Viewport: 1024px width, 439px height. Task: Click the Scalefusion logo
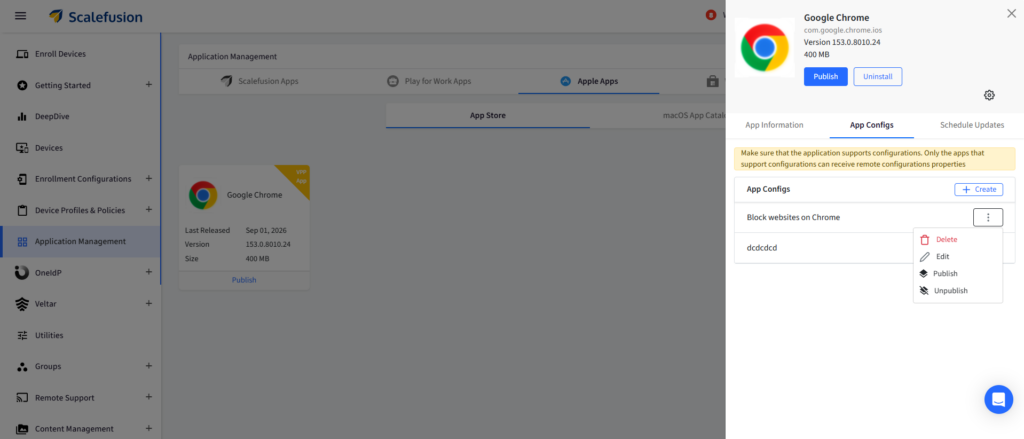96,16
